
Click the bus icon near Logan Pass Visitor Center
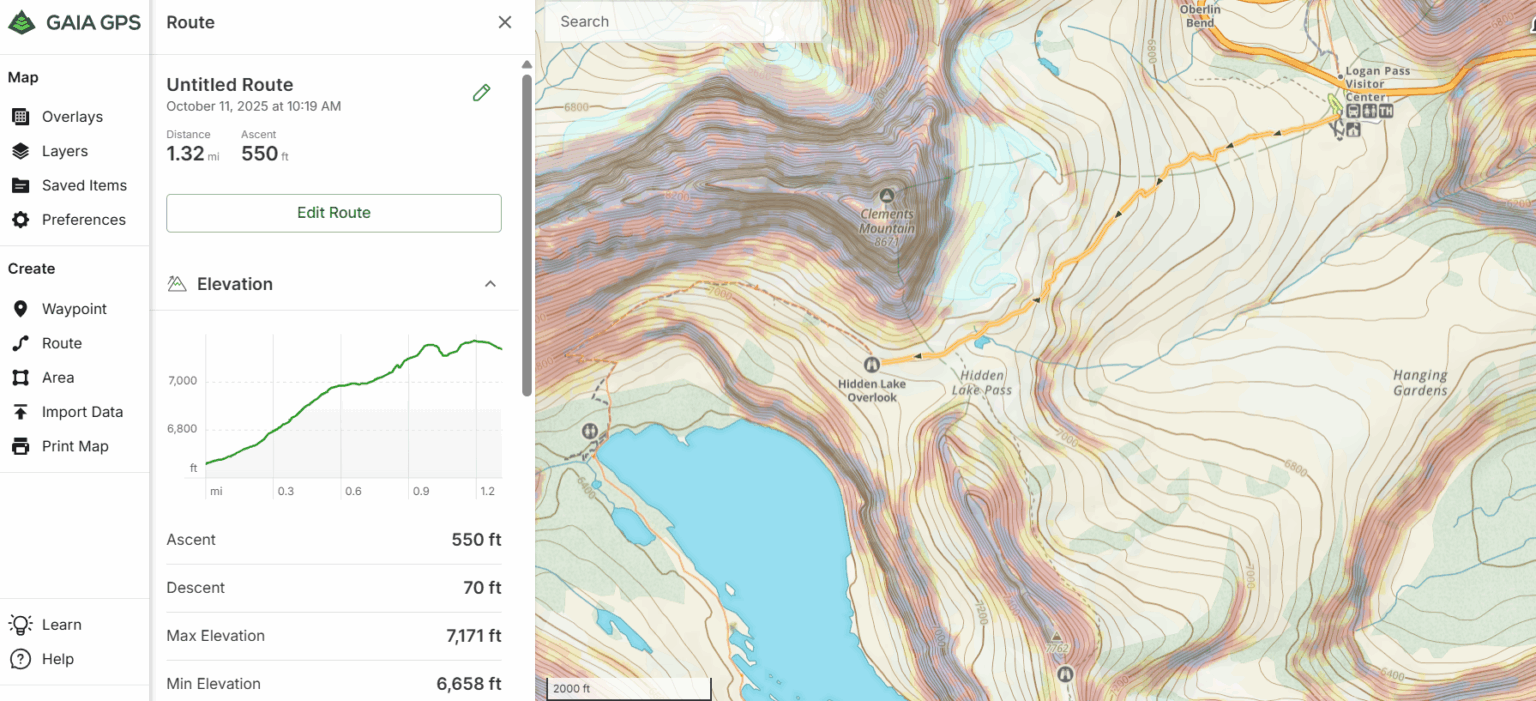pos(1353,111)
